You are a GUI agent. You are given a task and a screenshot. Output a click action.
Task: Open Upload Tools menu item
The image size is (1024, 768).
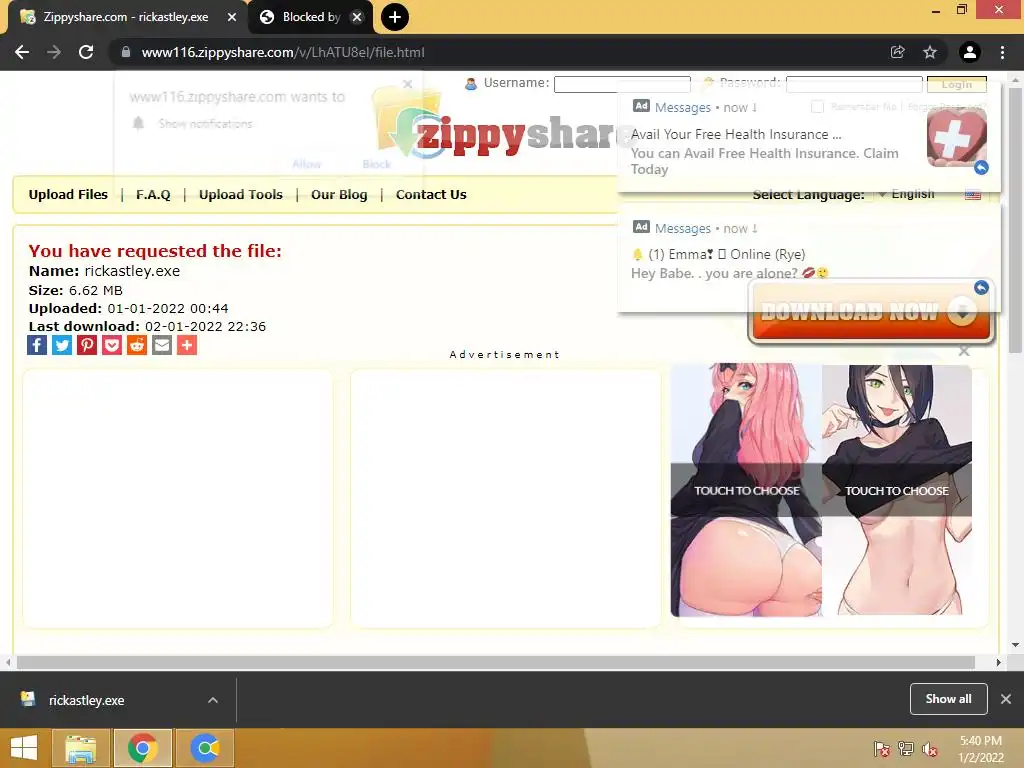pyautogui.click(x=241, y=195)
